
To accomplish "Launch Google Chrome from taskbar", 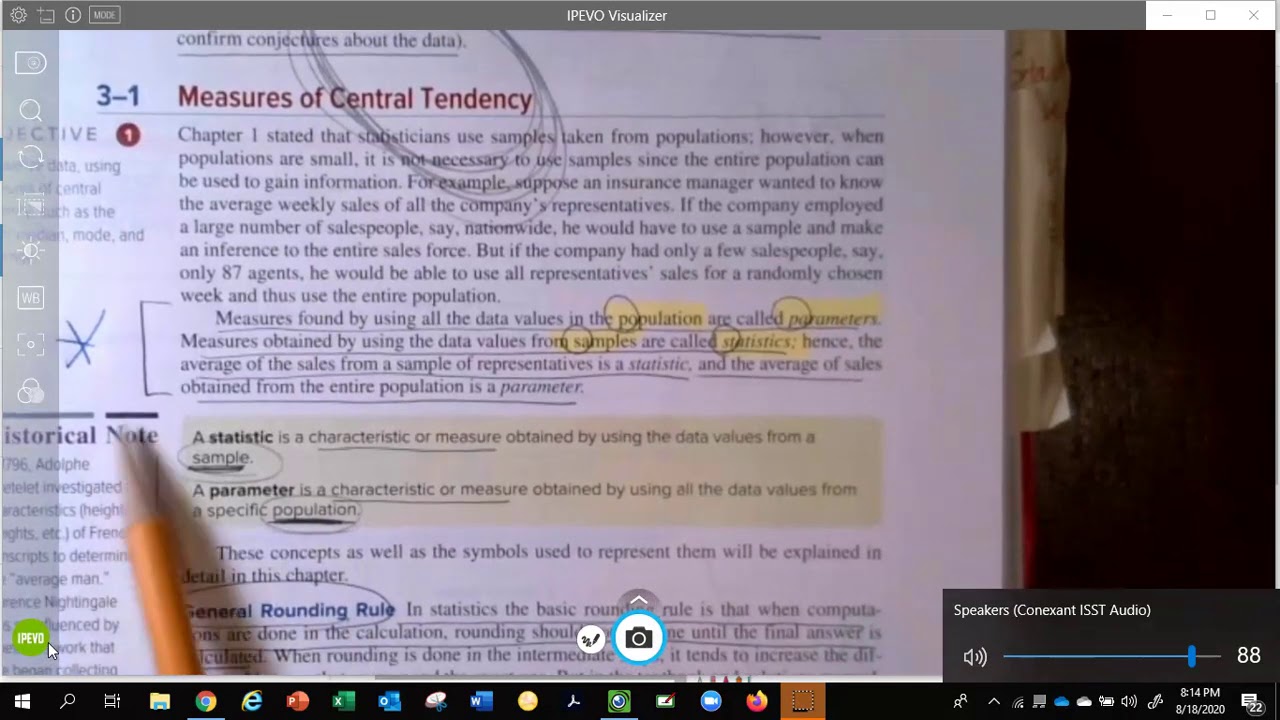I will tap(206, 702).
